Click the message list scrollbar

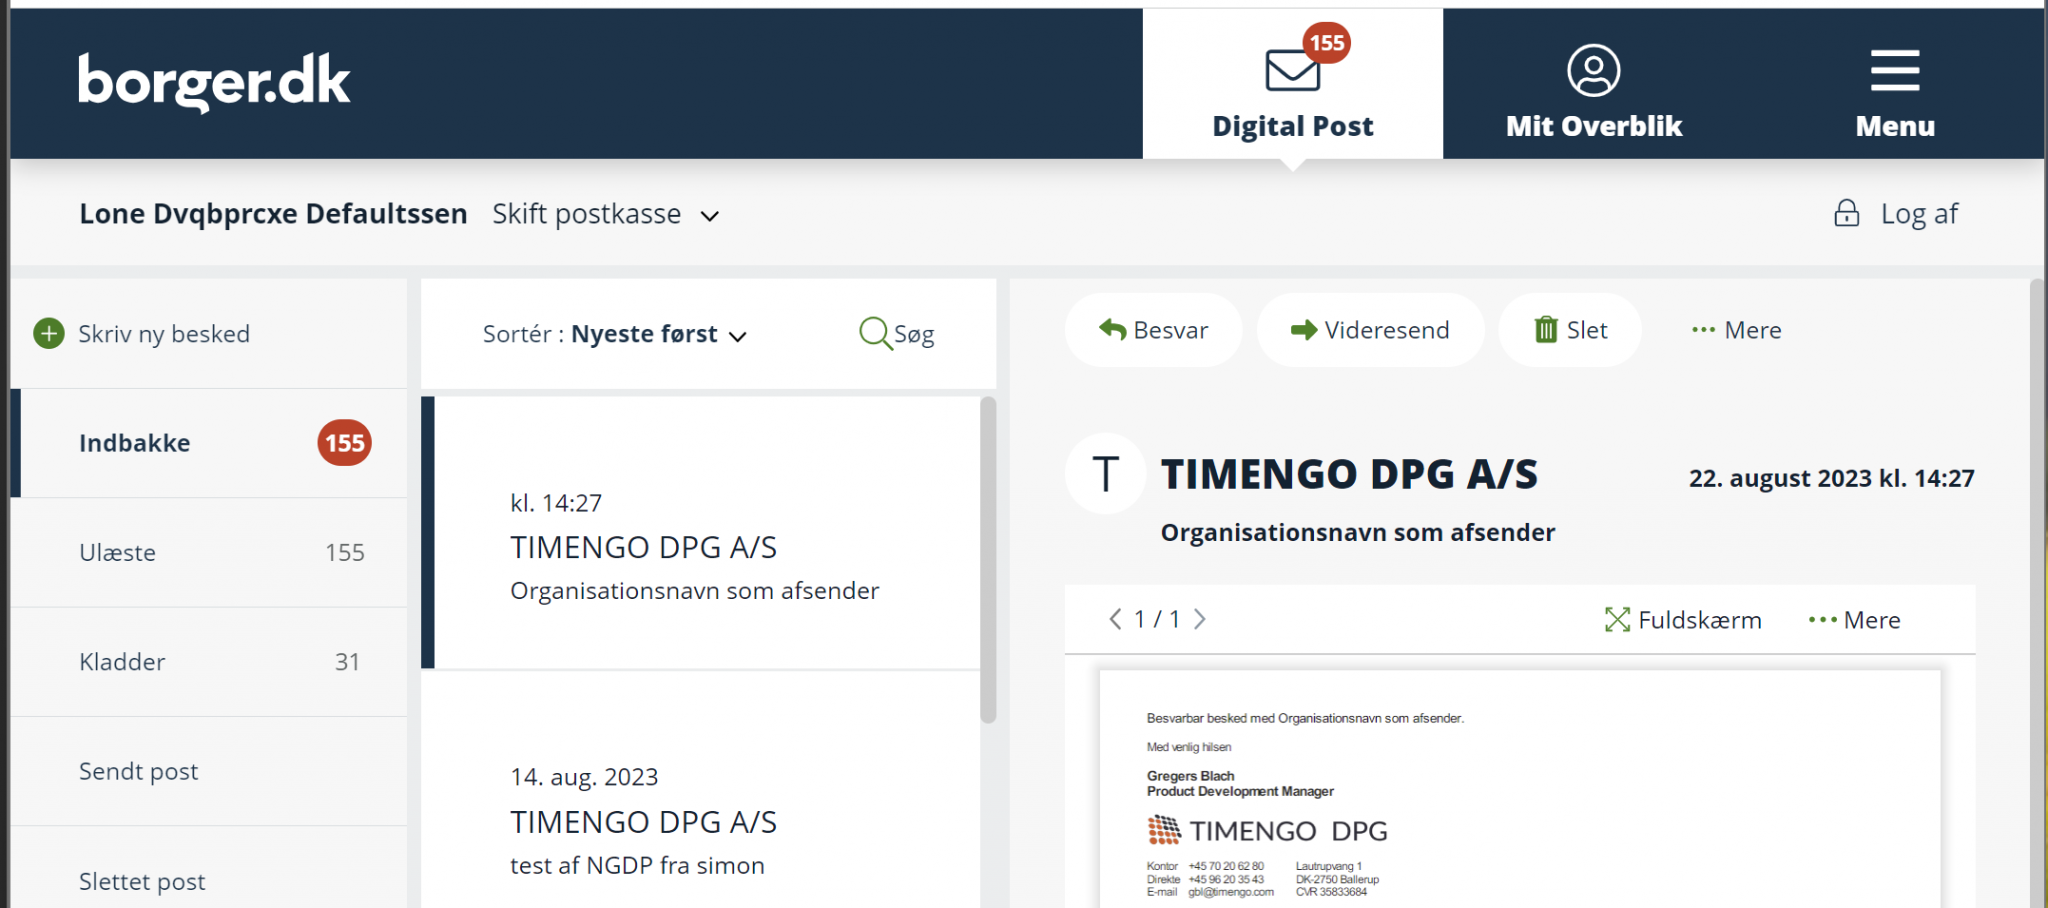point(988,560)
